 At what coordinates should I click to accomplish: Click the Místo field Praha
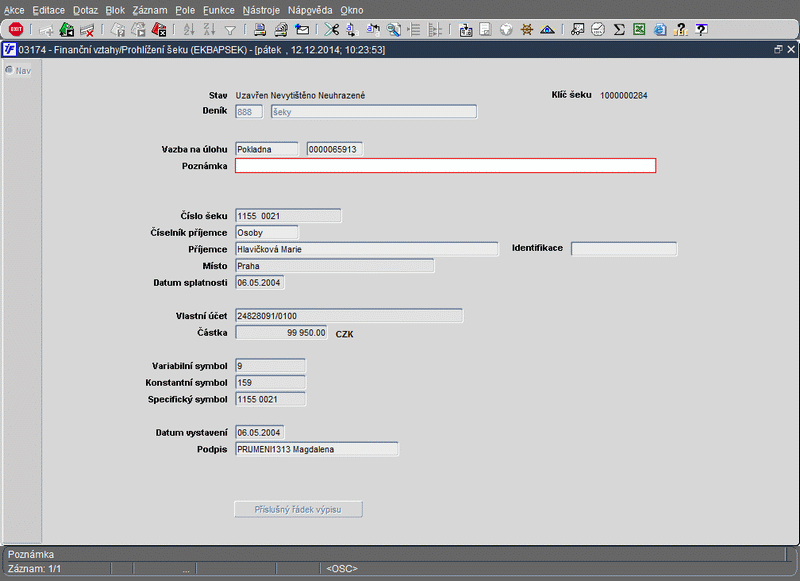click(x=335, y=266)
